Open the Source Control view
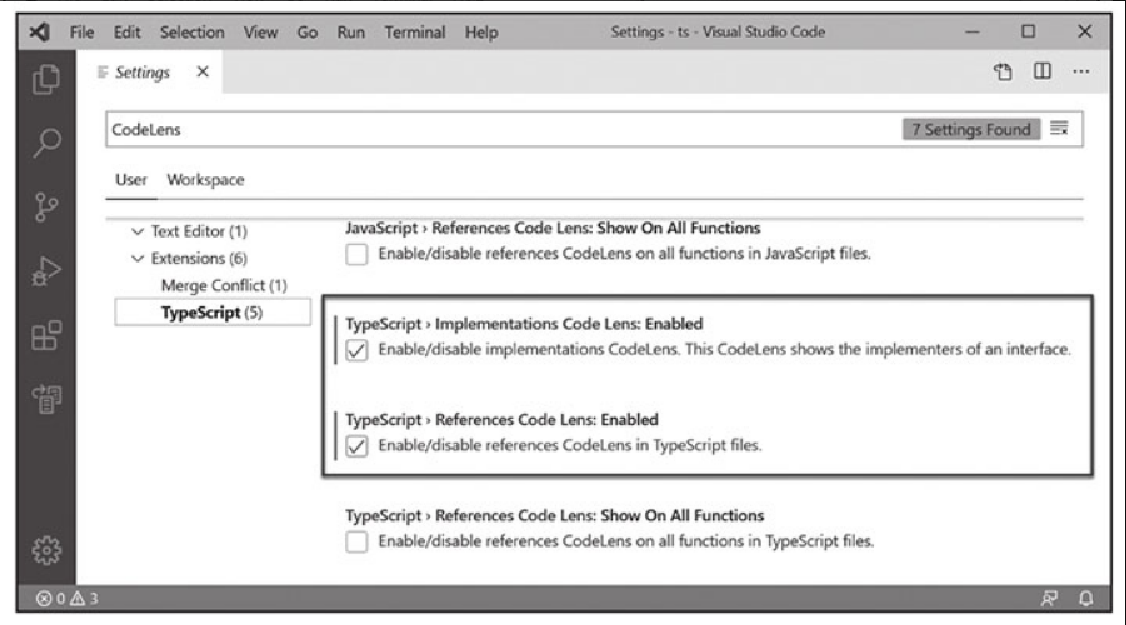The height and width of the screenshot is (625, 1126). coord(47,207)
